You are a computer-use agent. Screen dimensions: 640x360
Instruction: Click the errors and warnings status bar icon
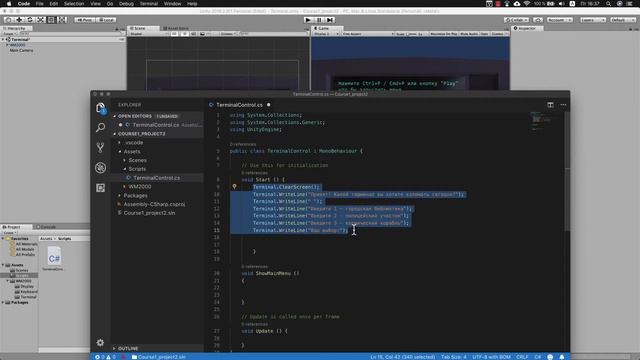(x=105, y=357)
